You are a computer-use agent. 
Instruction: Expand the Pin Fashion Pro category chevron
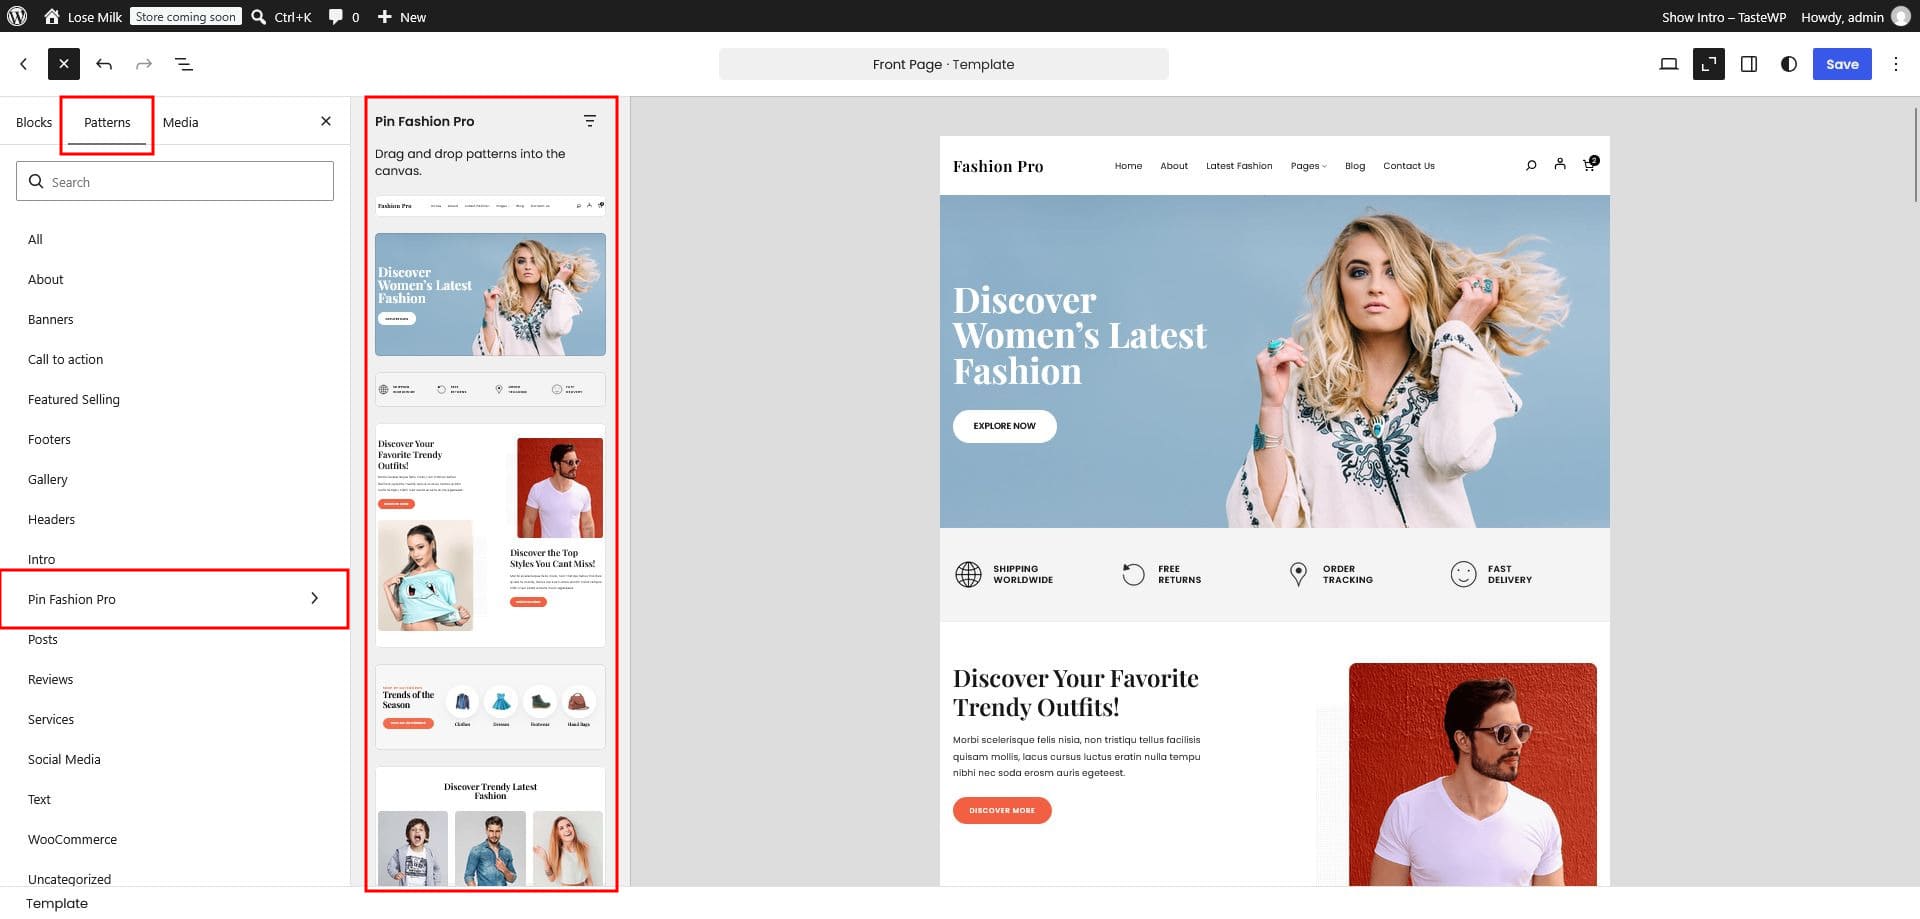click(x=314, y=598)
